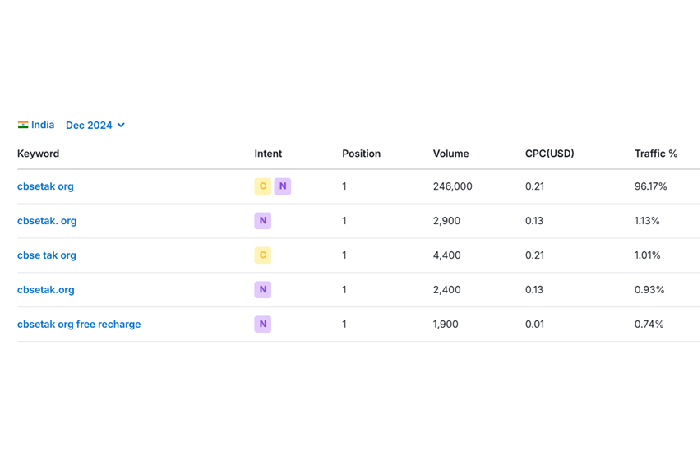Image resolution: width=700 pixels, height=450 pixels.
Task: Open the 'cbse tak org' keyword link
Action: point(46,255)
